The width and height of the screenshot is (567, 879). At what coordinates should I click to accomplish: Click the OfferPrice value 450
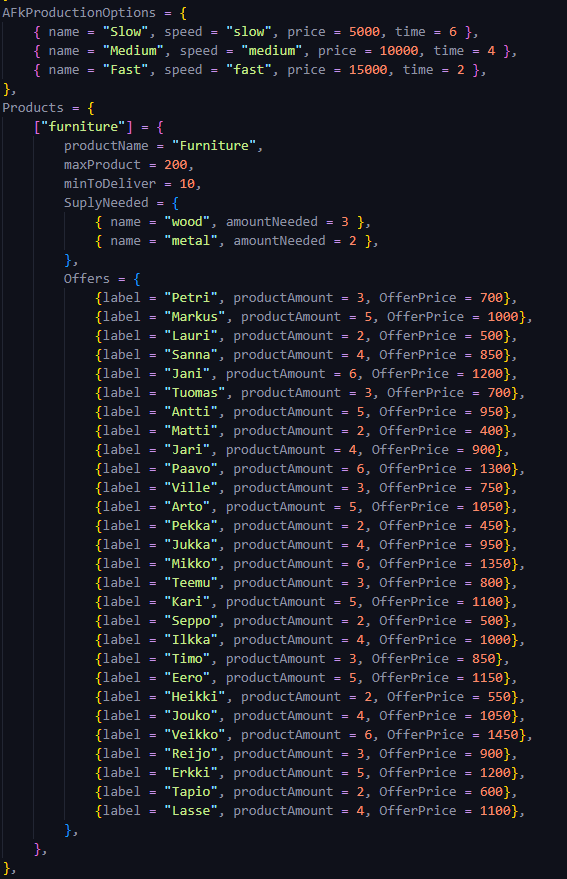[491, 526]
